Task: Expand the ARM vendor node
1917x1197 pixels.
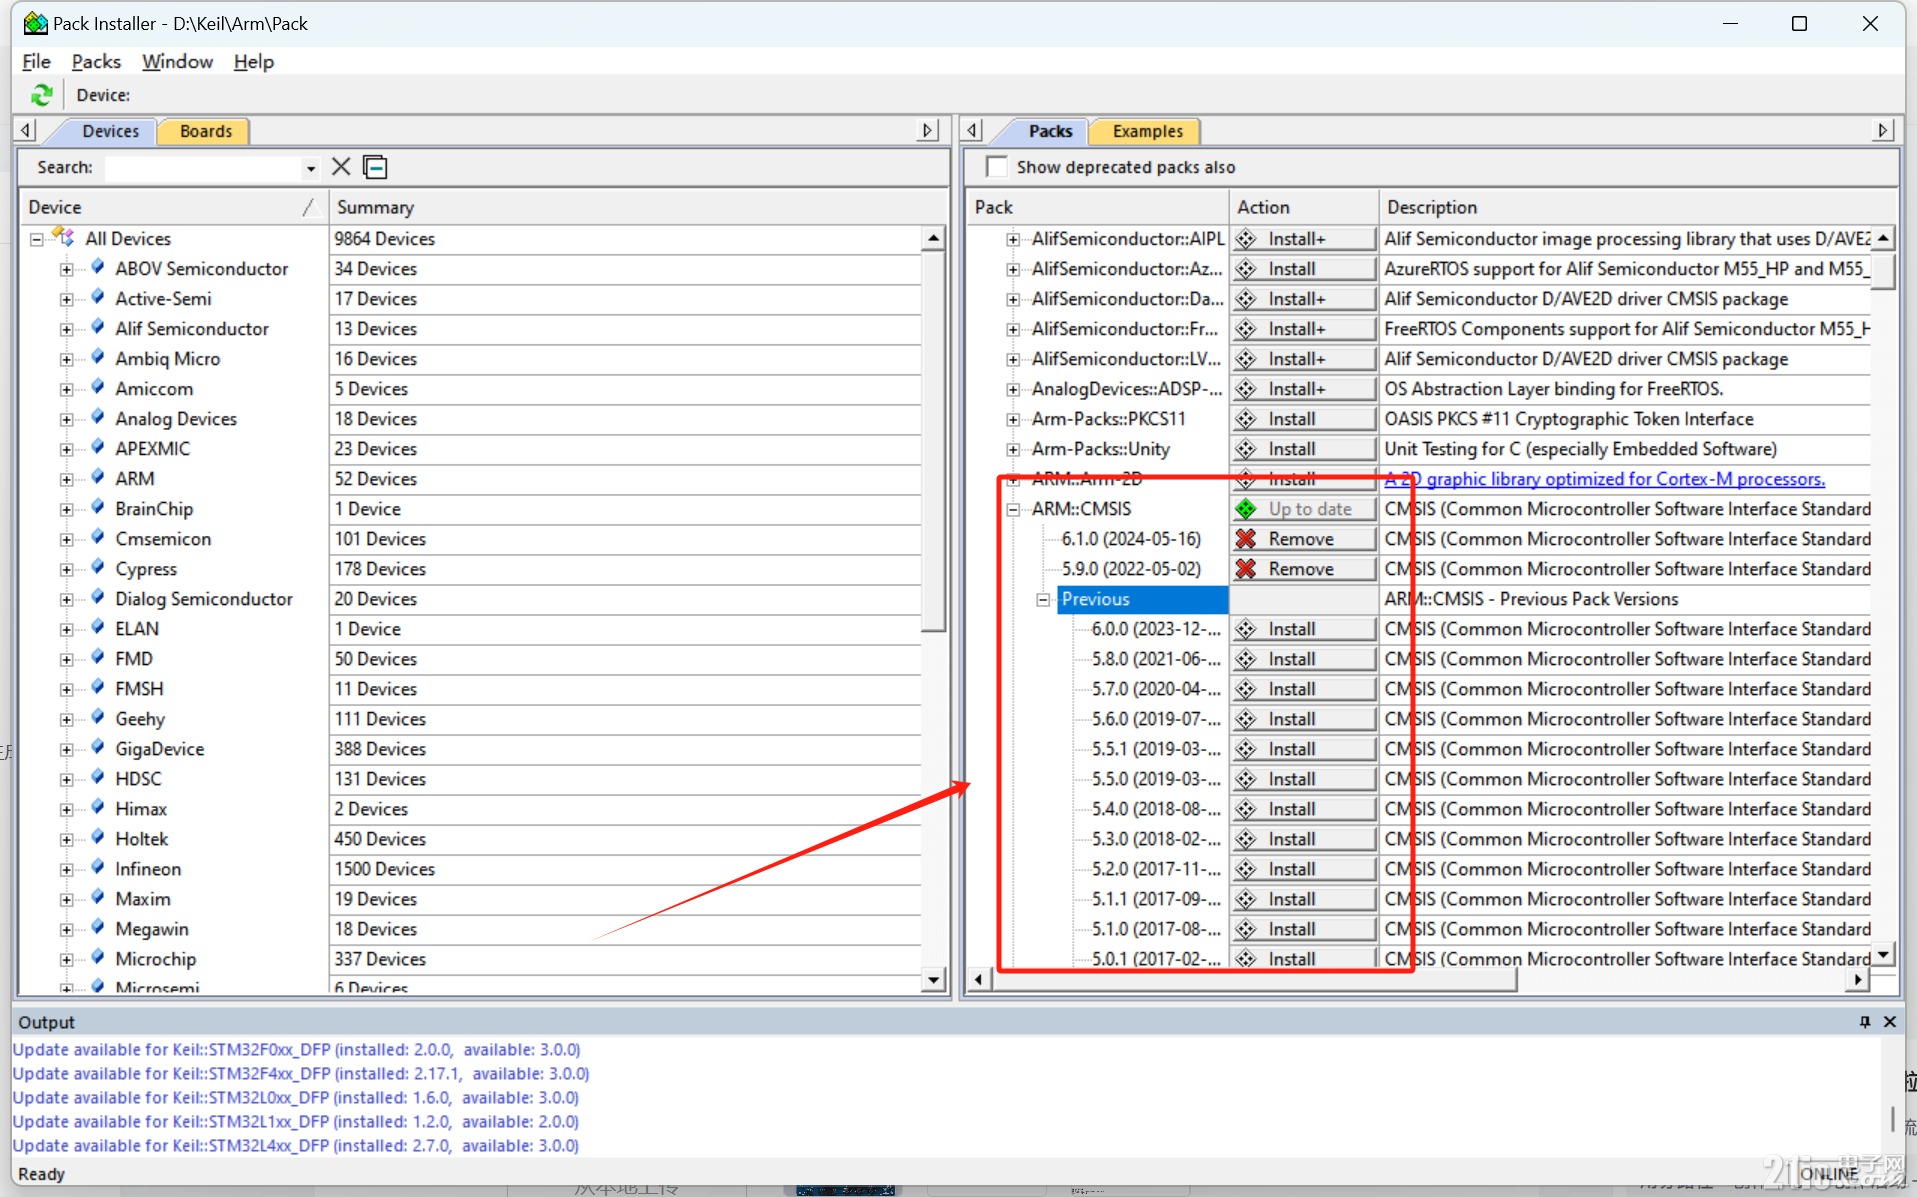Action: (x=66, y=479)
